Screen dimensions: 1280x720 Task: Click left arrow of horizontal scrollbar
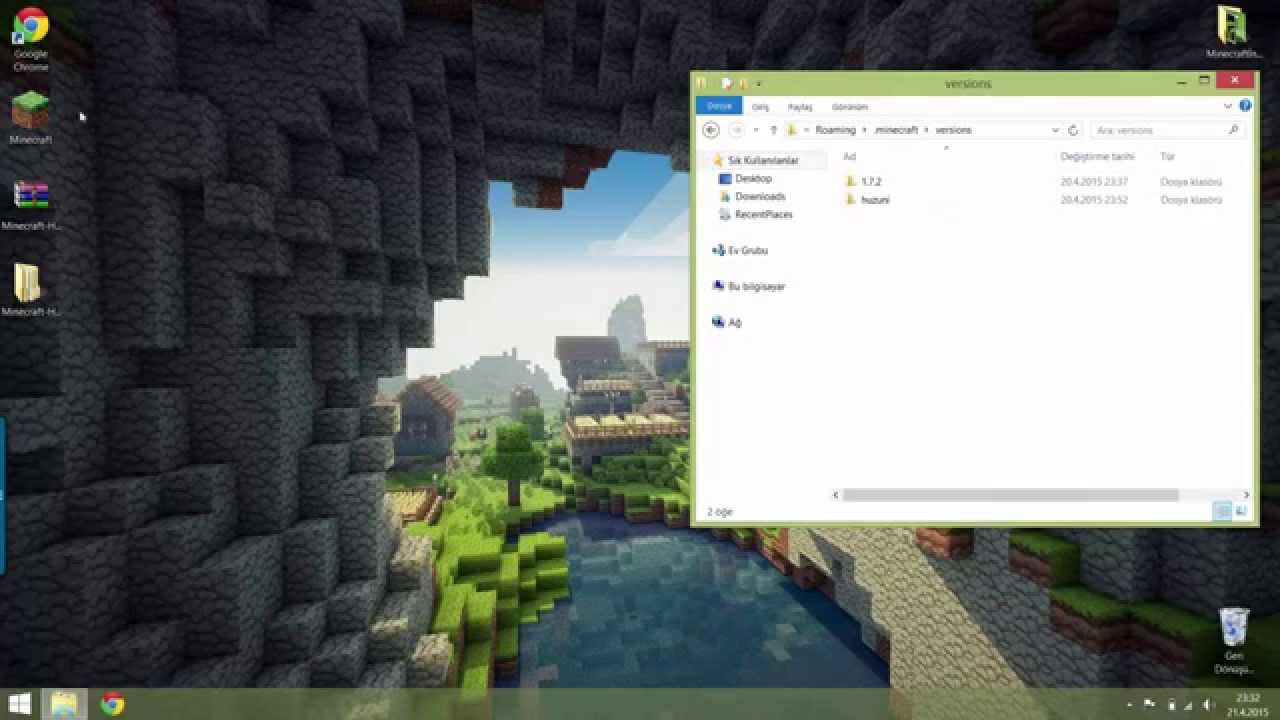point(836,495)
